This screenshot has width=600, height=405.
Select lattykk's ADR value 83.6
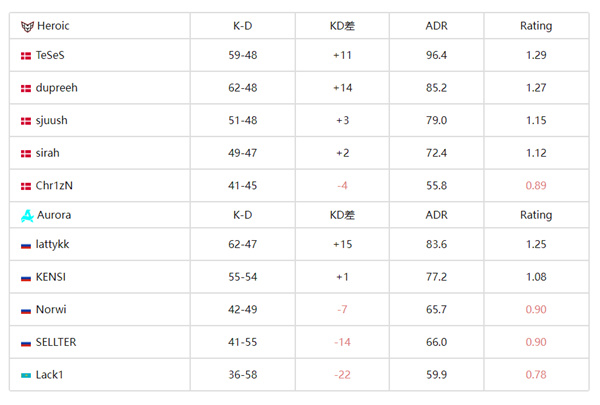[x=436, y=246]
